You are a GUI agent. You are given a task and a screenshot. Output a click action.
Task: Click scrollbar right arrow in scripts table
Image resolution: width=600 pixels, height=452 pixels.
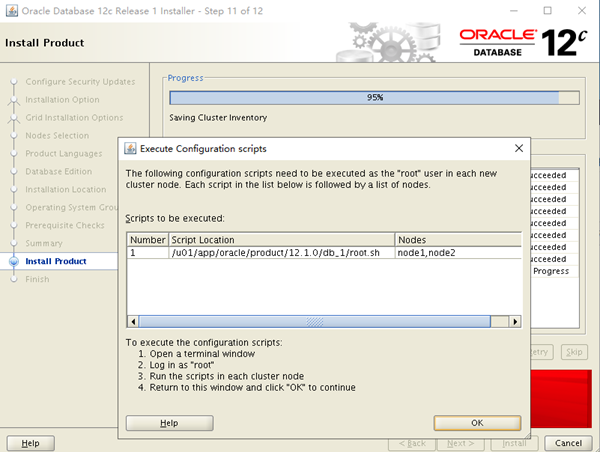515,321
